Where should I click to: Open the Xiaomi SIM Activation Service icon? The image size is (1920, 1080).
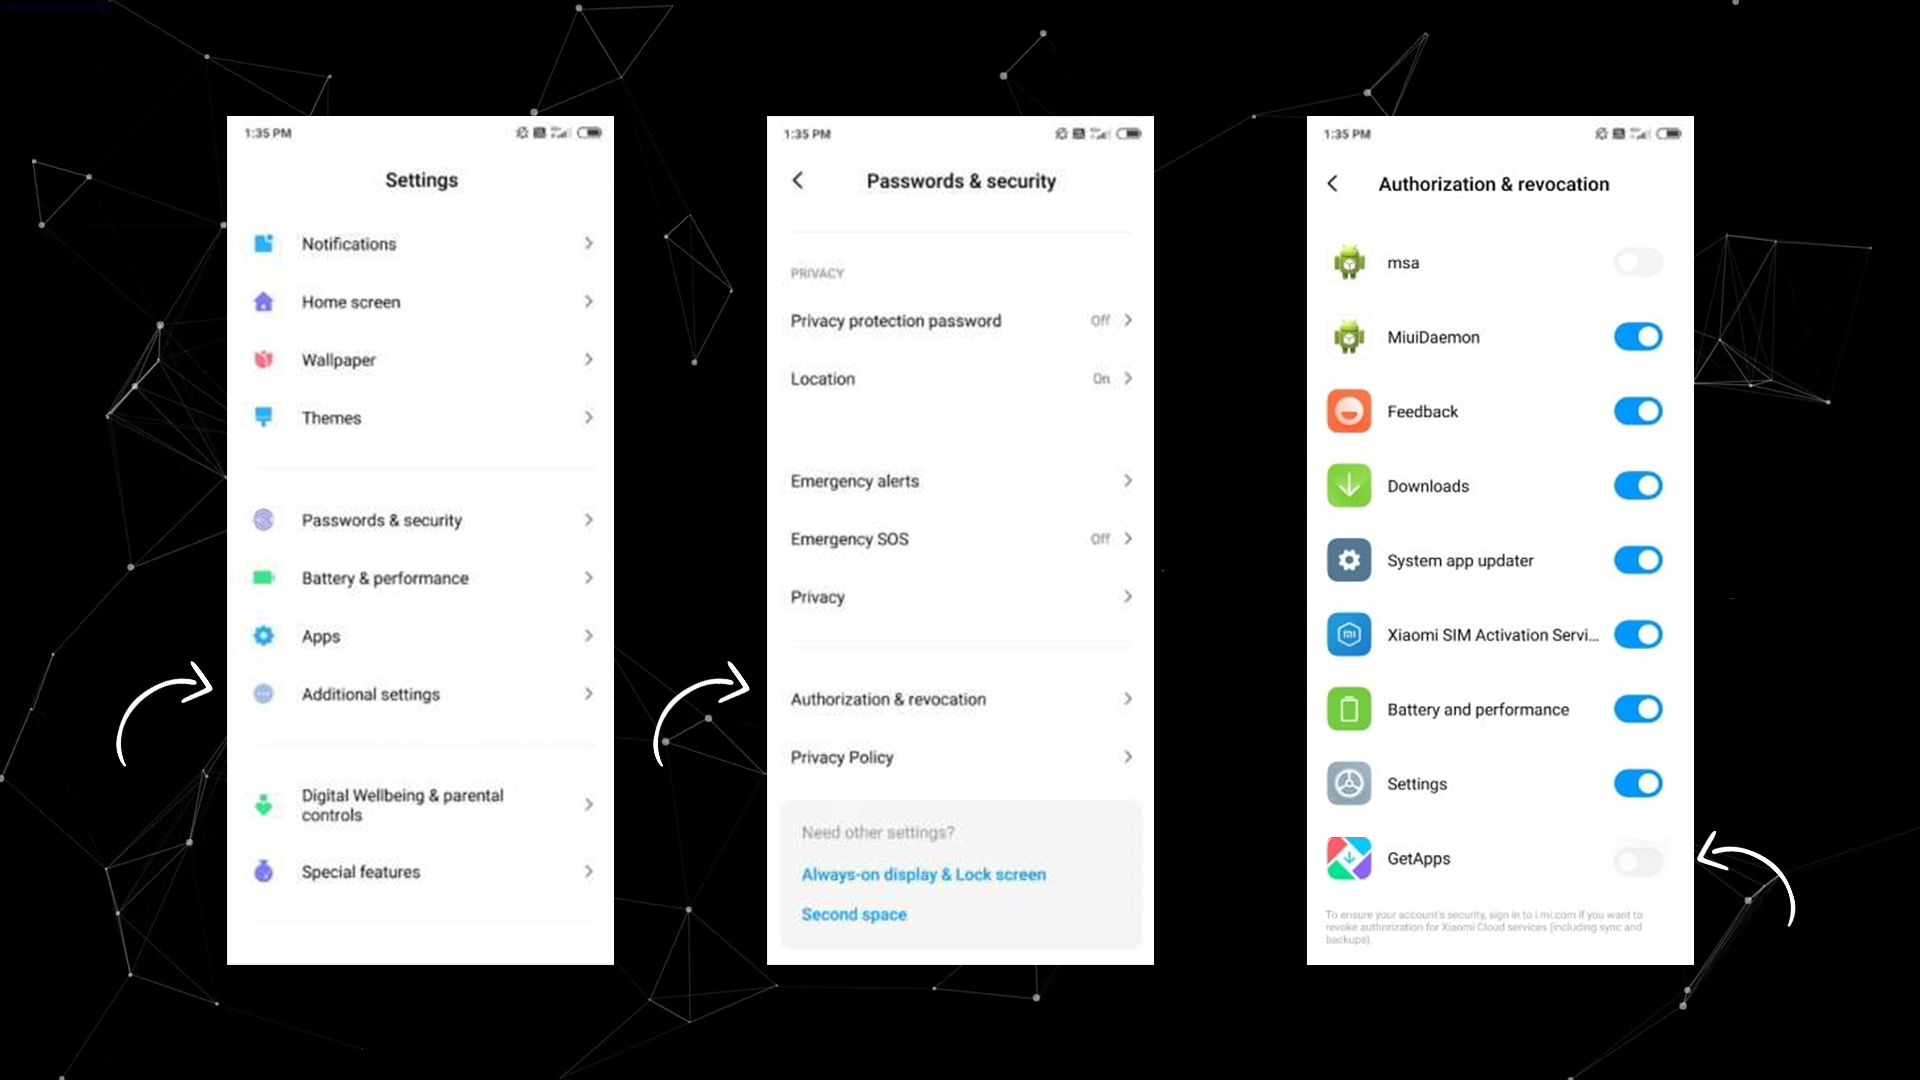[x=1349, y=634]
